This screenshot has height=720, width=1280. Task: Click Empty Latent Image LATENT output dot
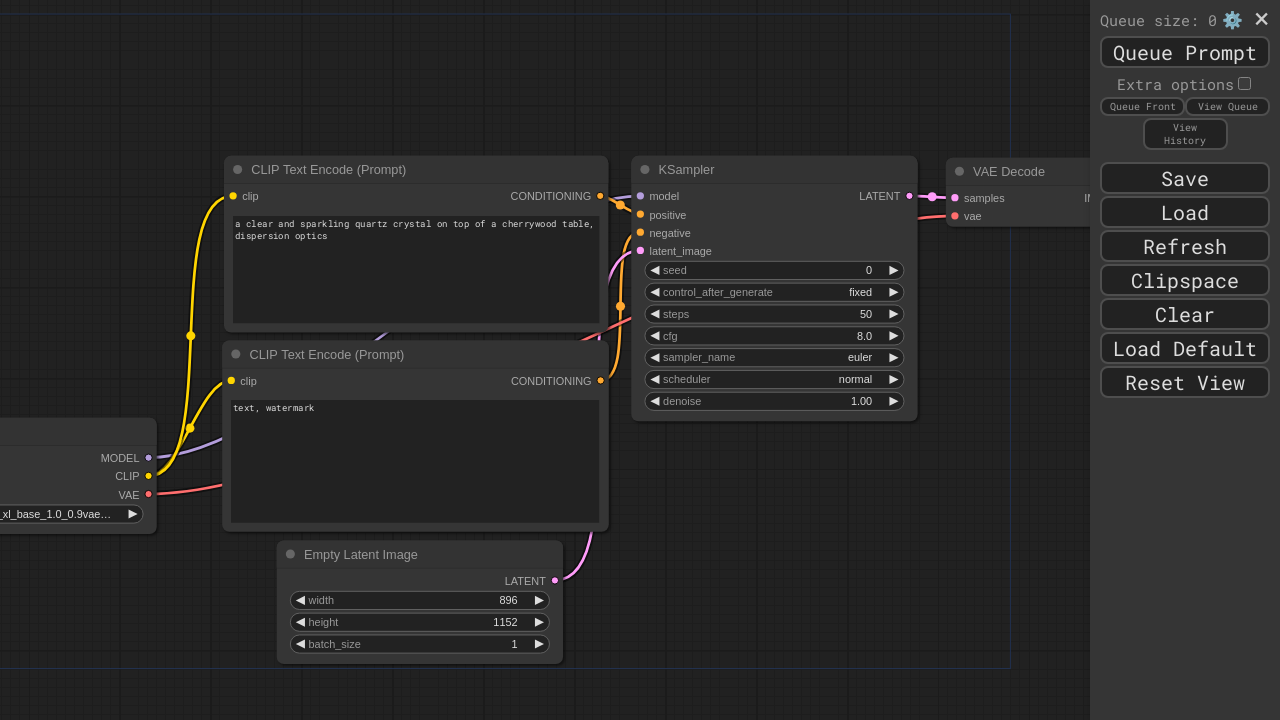click(555, 581)
